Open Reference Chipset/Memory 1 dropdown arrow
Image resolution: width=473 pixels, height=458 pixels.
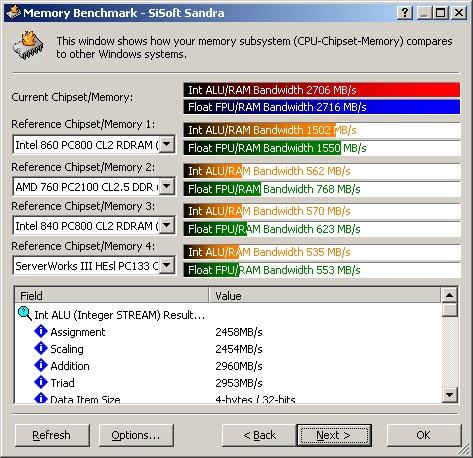(x=167, y=144)
